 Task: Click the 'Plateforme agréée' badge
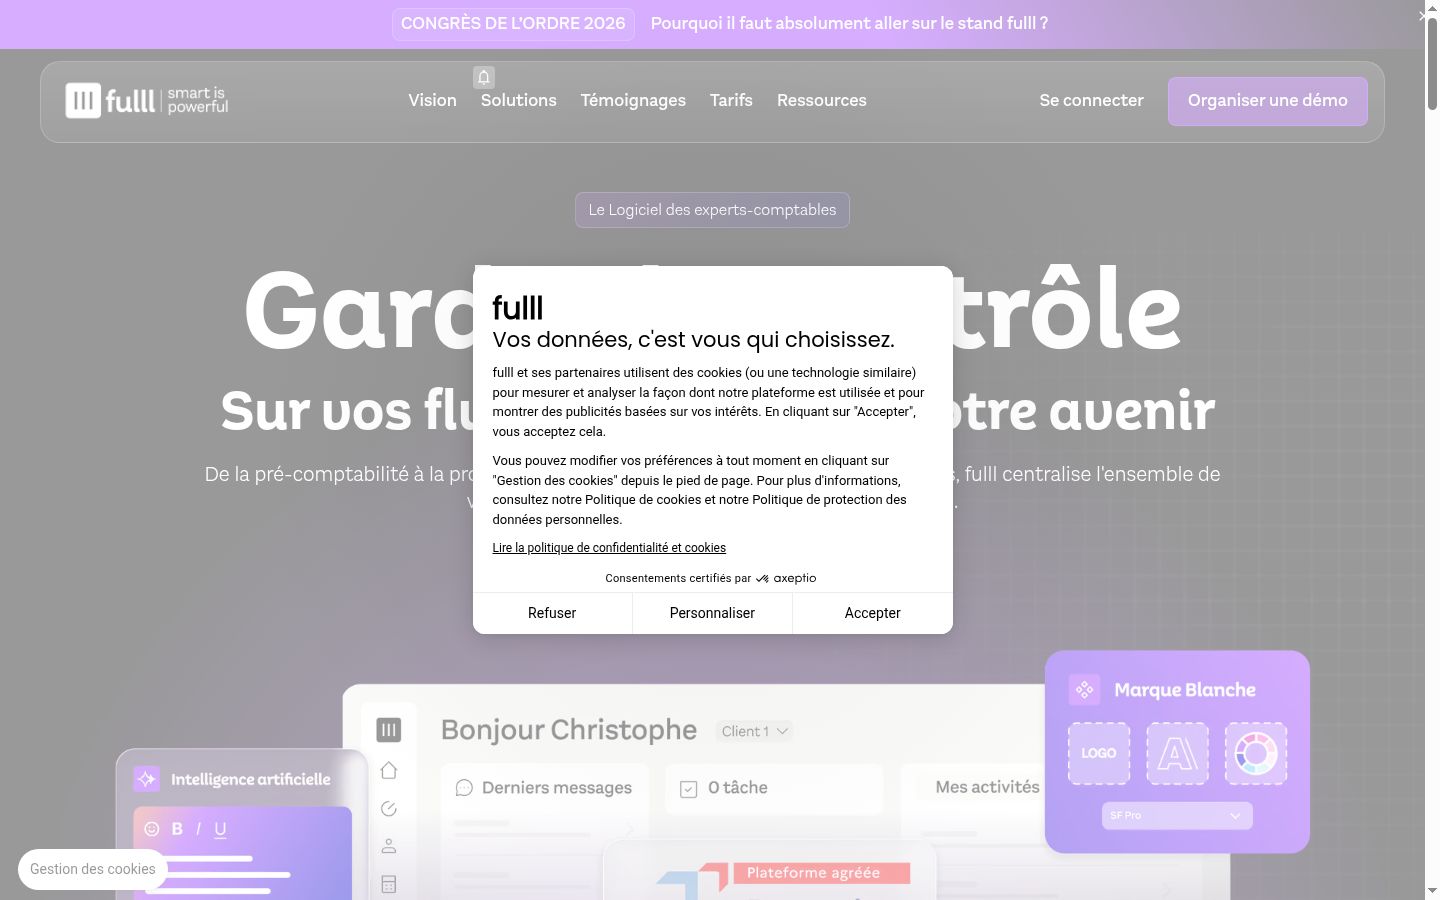[x=822, y=873]
